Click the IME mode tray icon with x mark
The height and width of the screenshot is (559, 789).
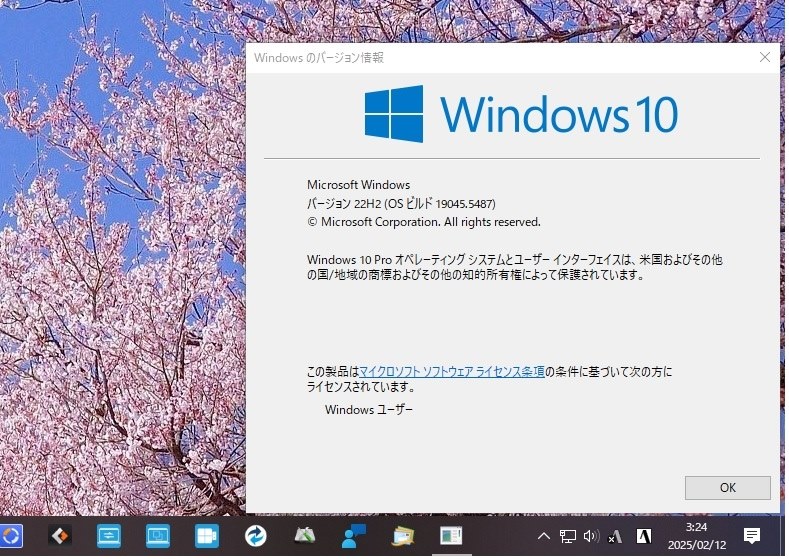(614, 537)
